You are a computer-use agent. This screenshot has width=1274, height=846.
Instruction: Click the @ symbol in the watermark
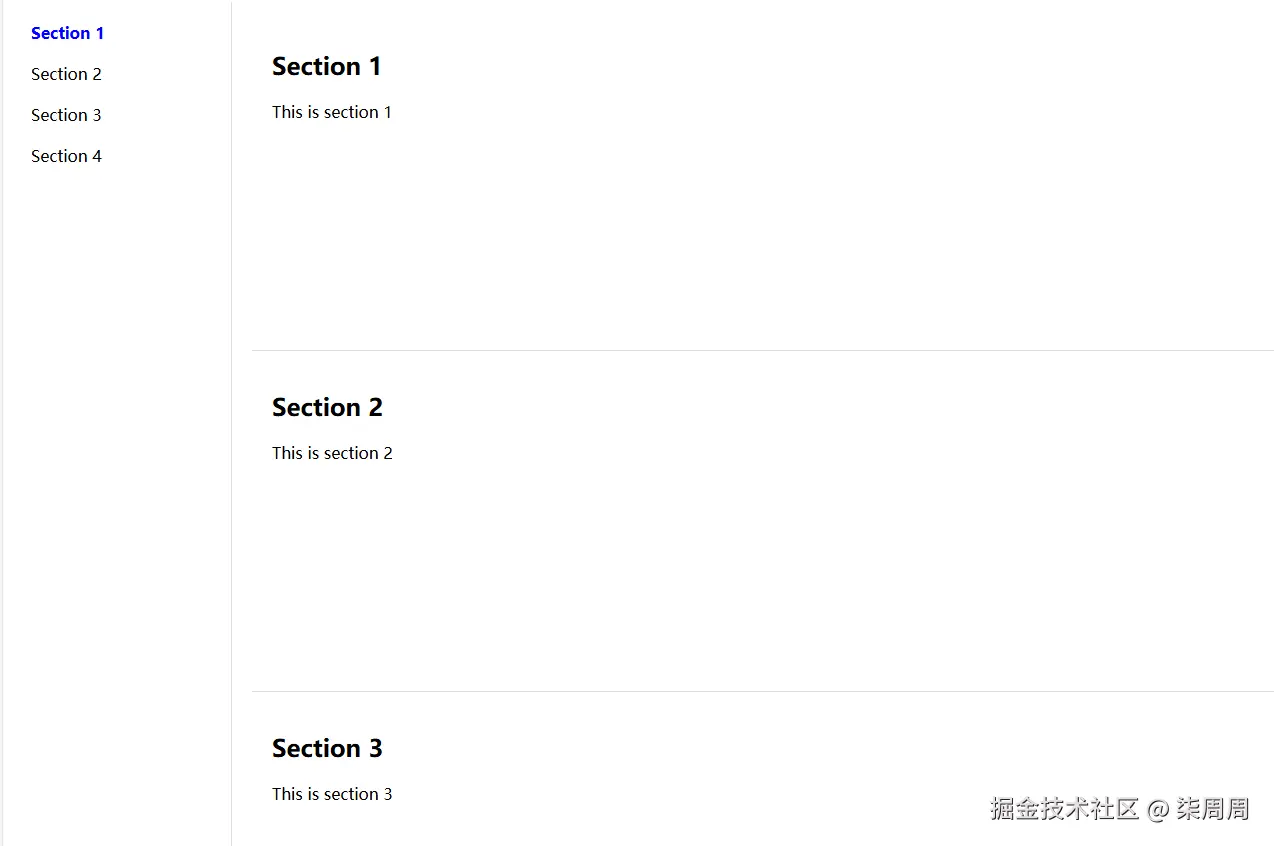click(x=1157, y=810)
